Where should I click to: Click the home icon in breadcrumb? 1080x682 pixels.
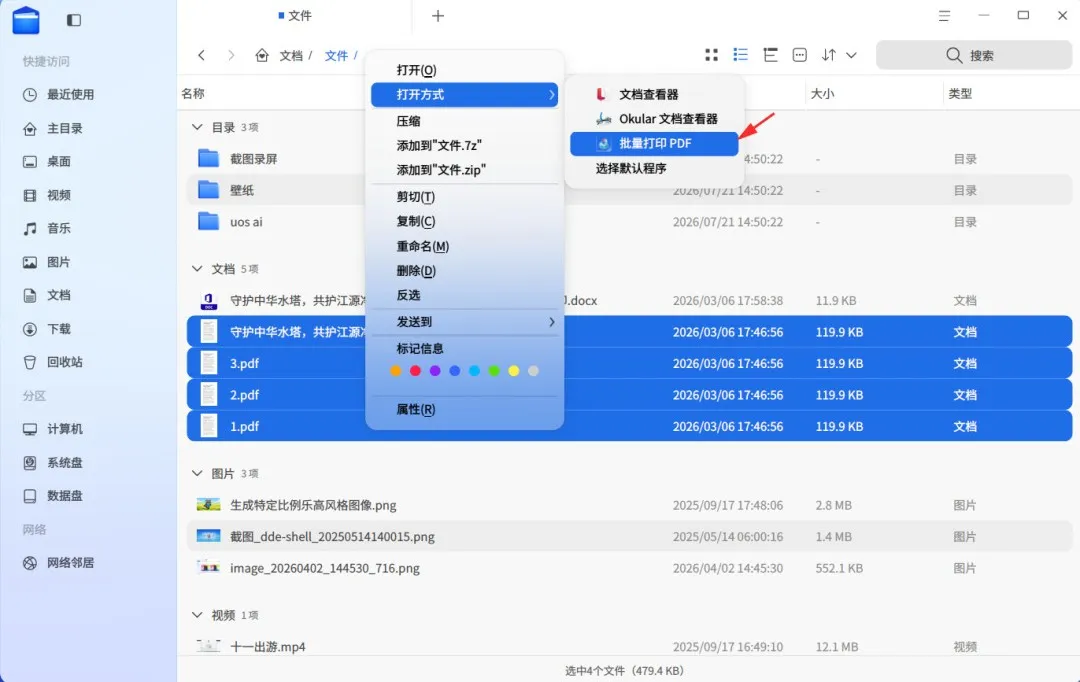(x=262, y=55)
